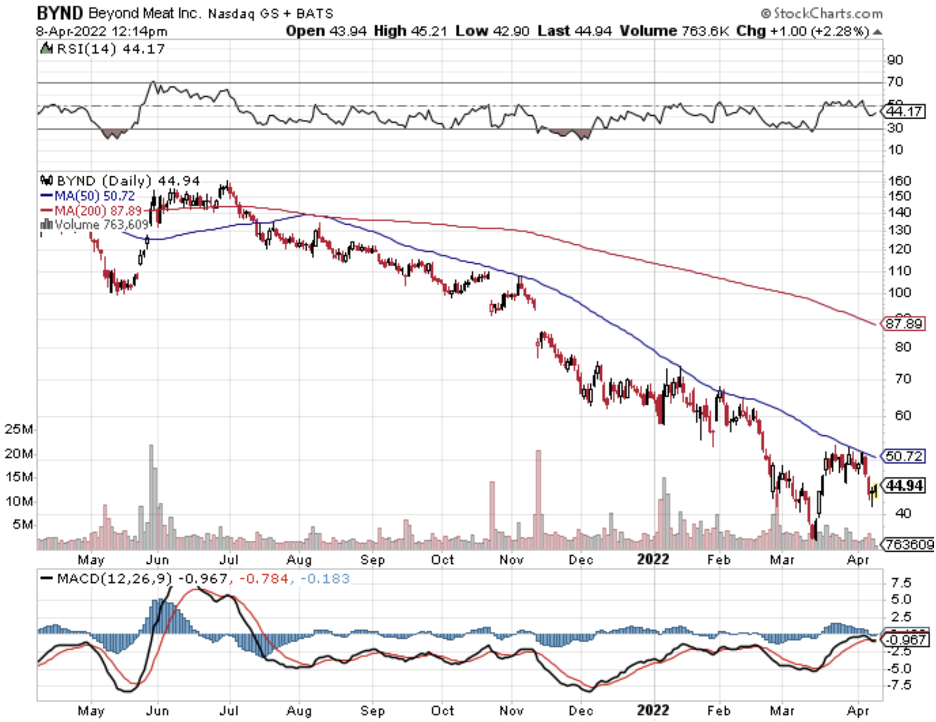Screen dimensions: 936x722
Task: Click the red MA(200) 87.89 legend
Action: pos(91,211)
